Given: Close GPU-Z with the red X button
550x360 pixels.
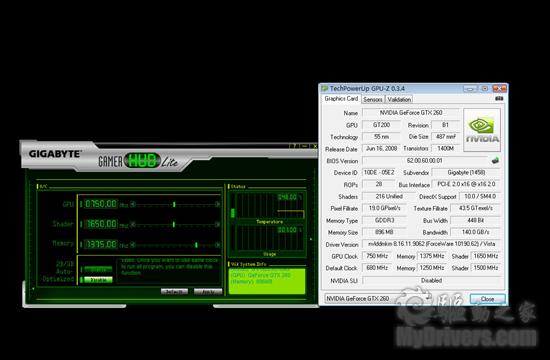Looking at the screenshot, I should tap(499, 89).
